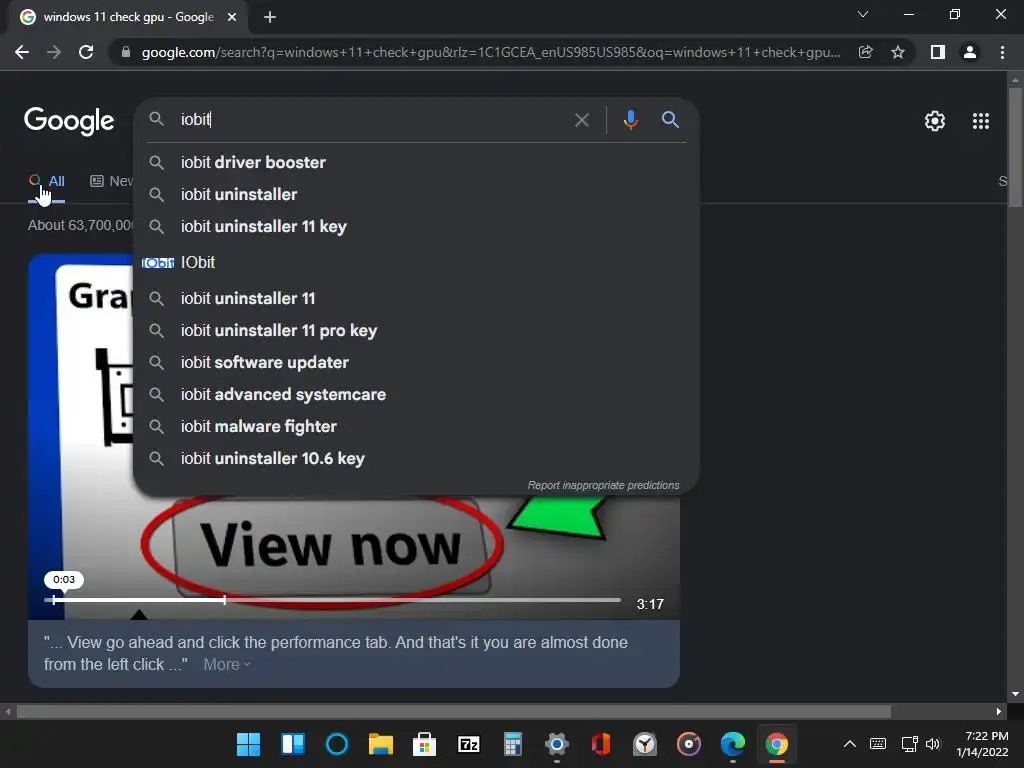This screenshot has height=768, width=1024.
Task: Pick suggestion 'iobit software updater'
Action: [x=416, y=362]
